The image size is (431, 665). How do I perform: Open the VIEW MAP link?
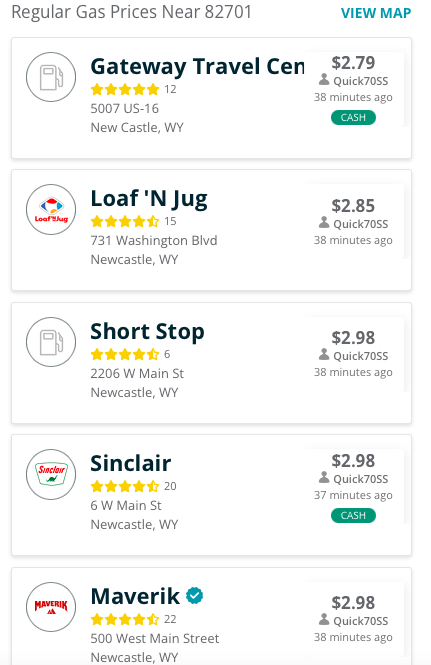[376, 13]
